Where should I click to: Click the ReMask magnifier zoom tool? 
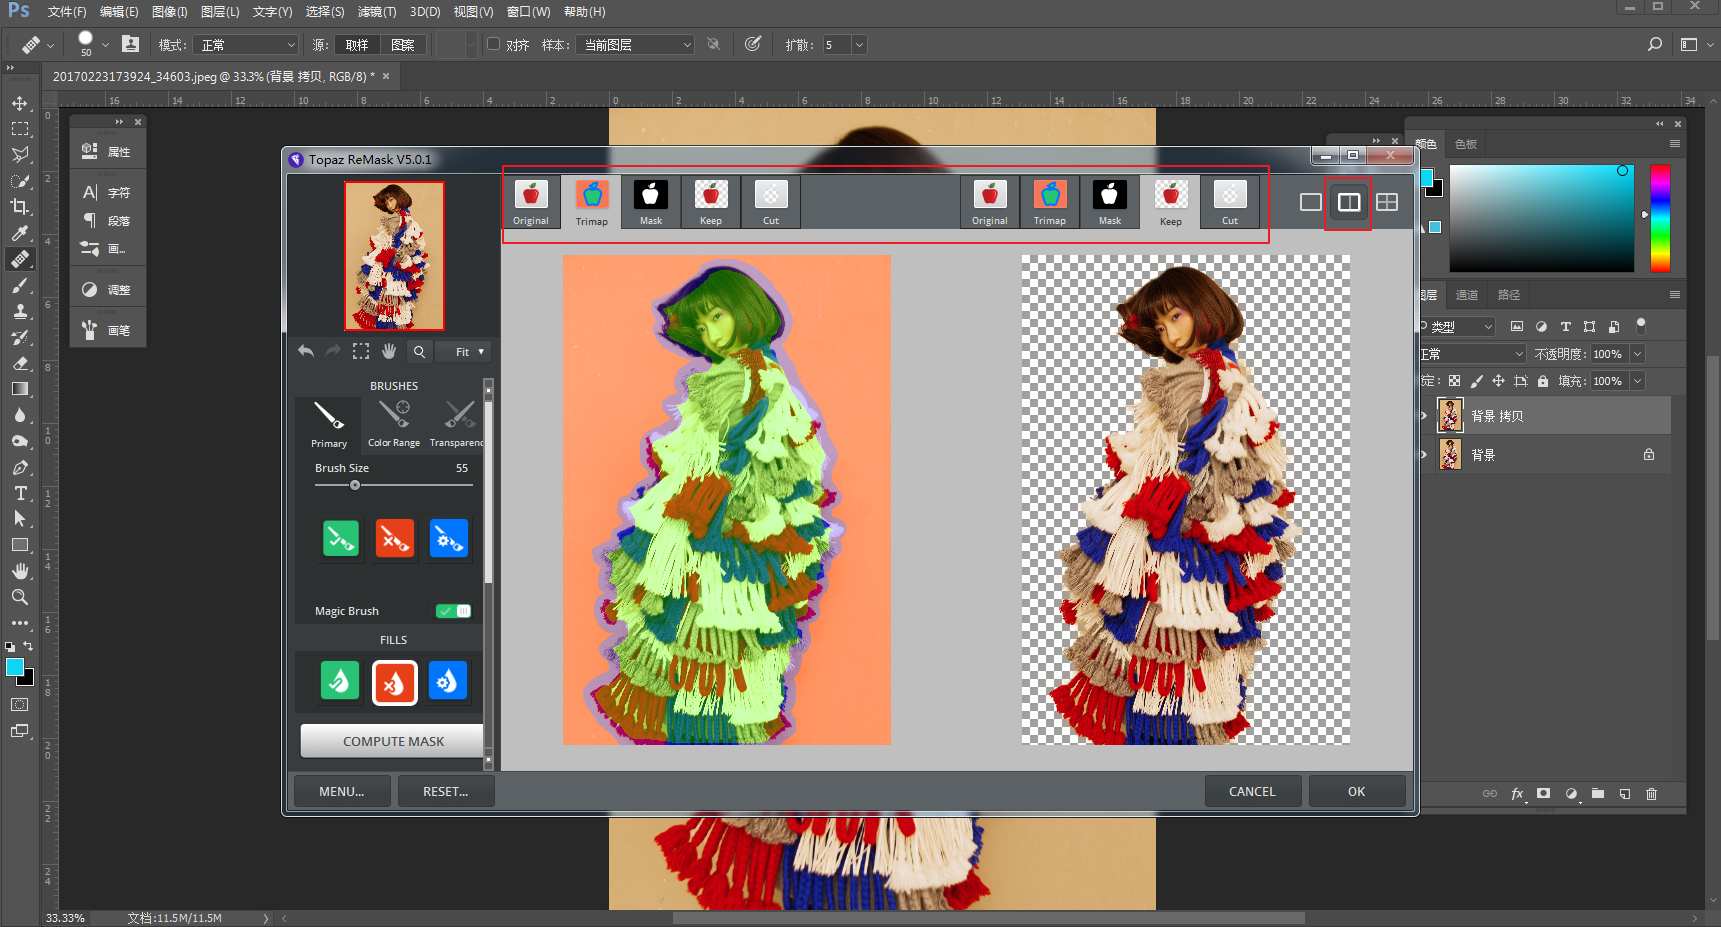coord(420,351)
